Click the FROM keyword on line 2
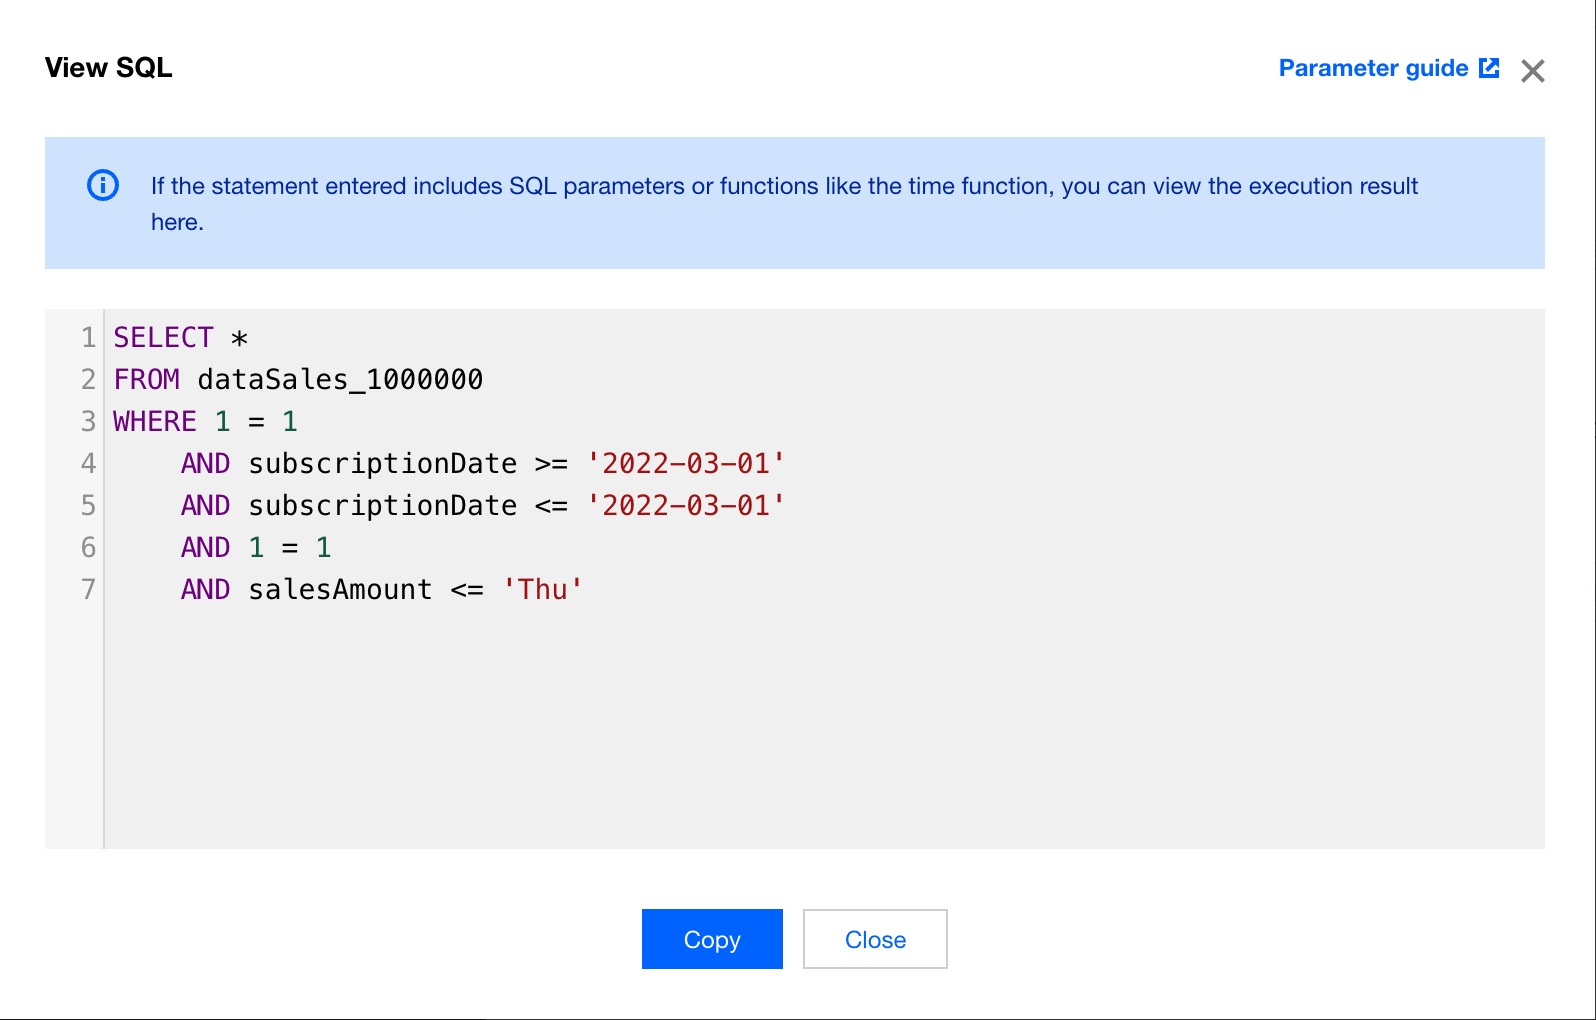 coord(146,380)
